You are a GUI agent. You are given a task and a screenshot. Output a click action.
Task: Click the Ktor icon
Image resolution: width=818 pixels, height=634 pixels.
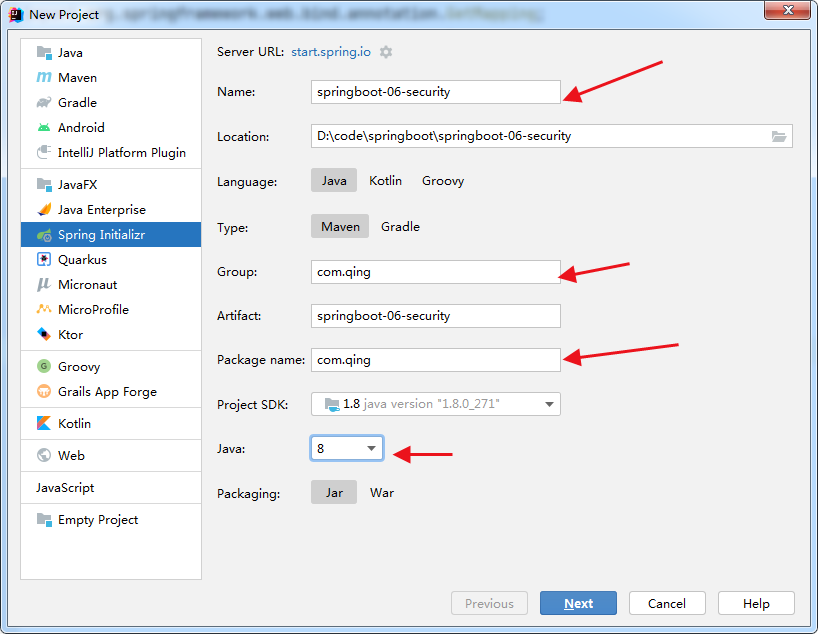click(x=44, y=334)
